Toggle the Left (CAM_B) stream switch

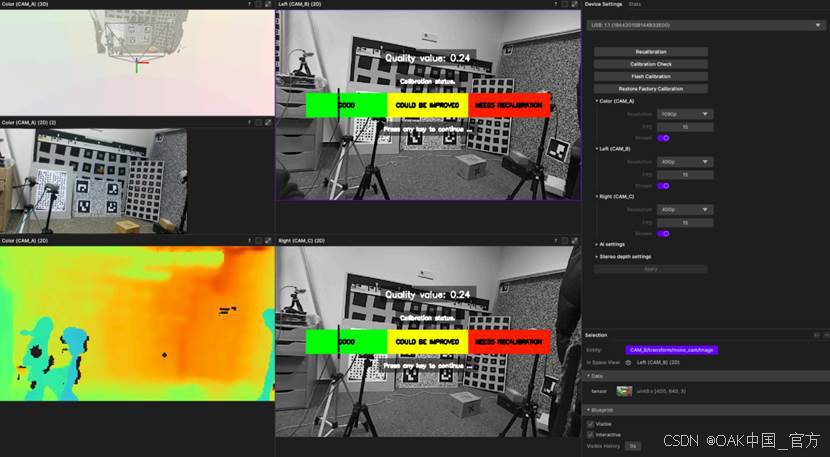pyautogui.click(x=663, y=186)
